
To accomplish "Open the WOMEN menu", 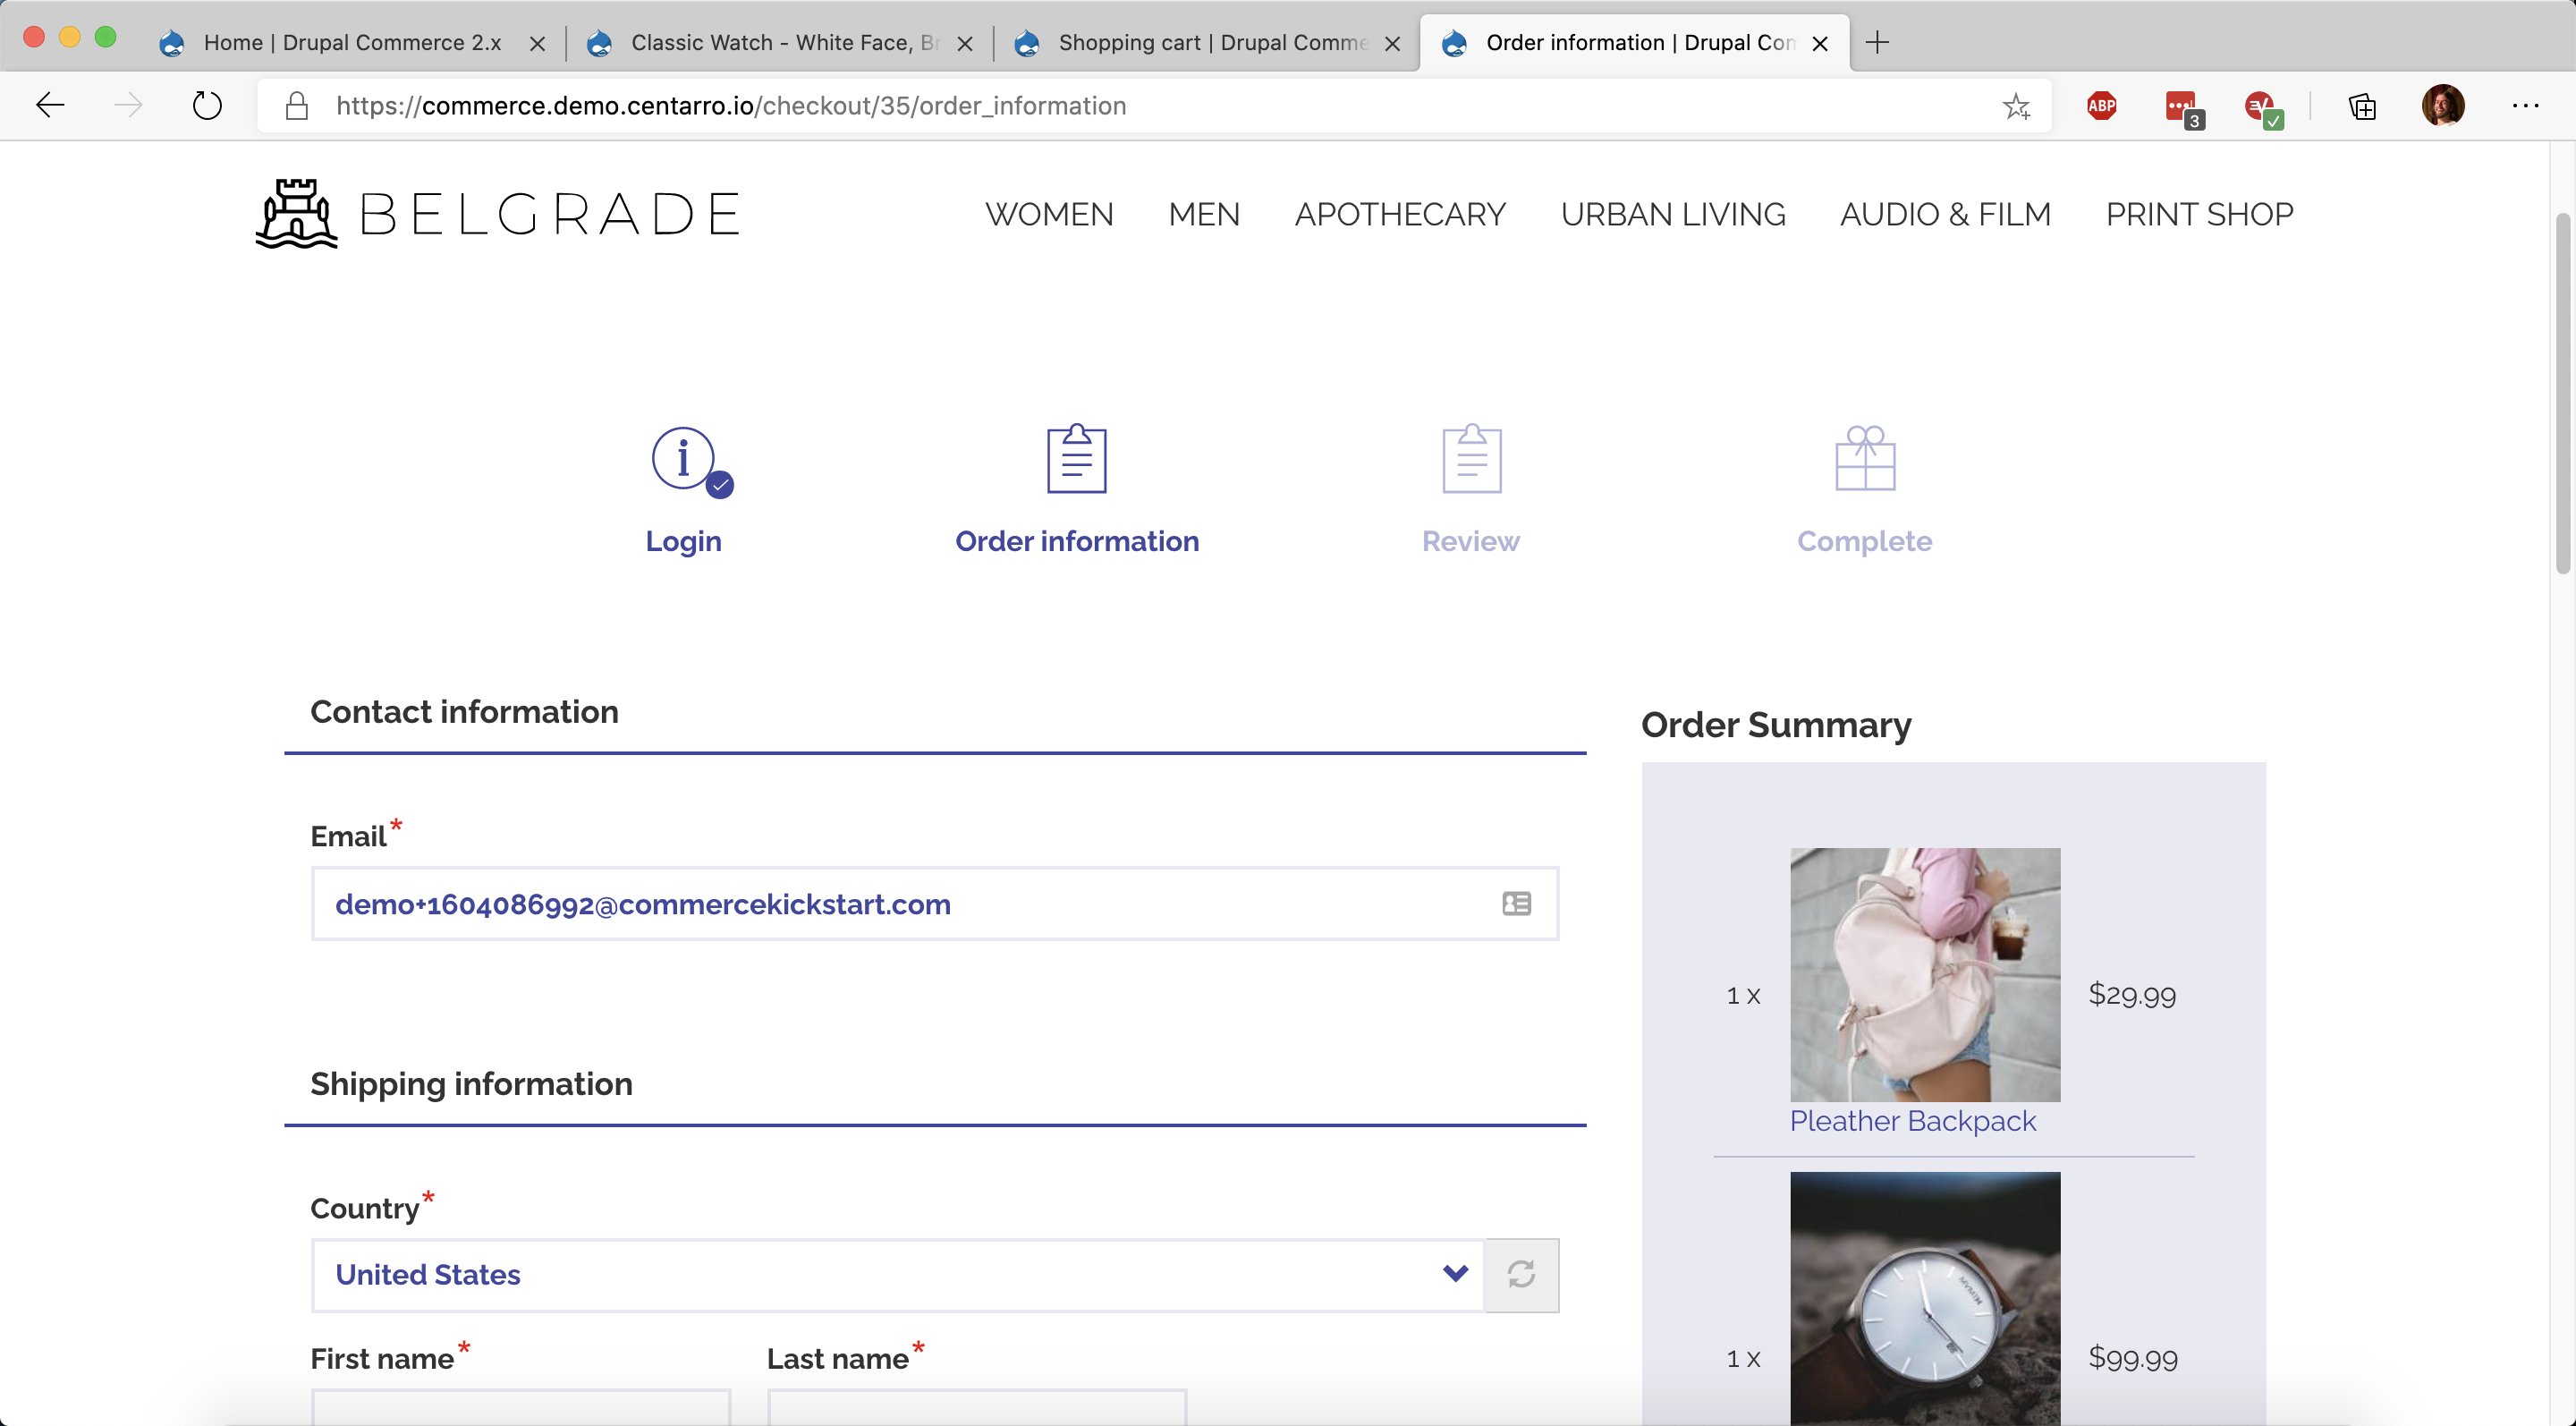I will pos(1049,214).
